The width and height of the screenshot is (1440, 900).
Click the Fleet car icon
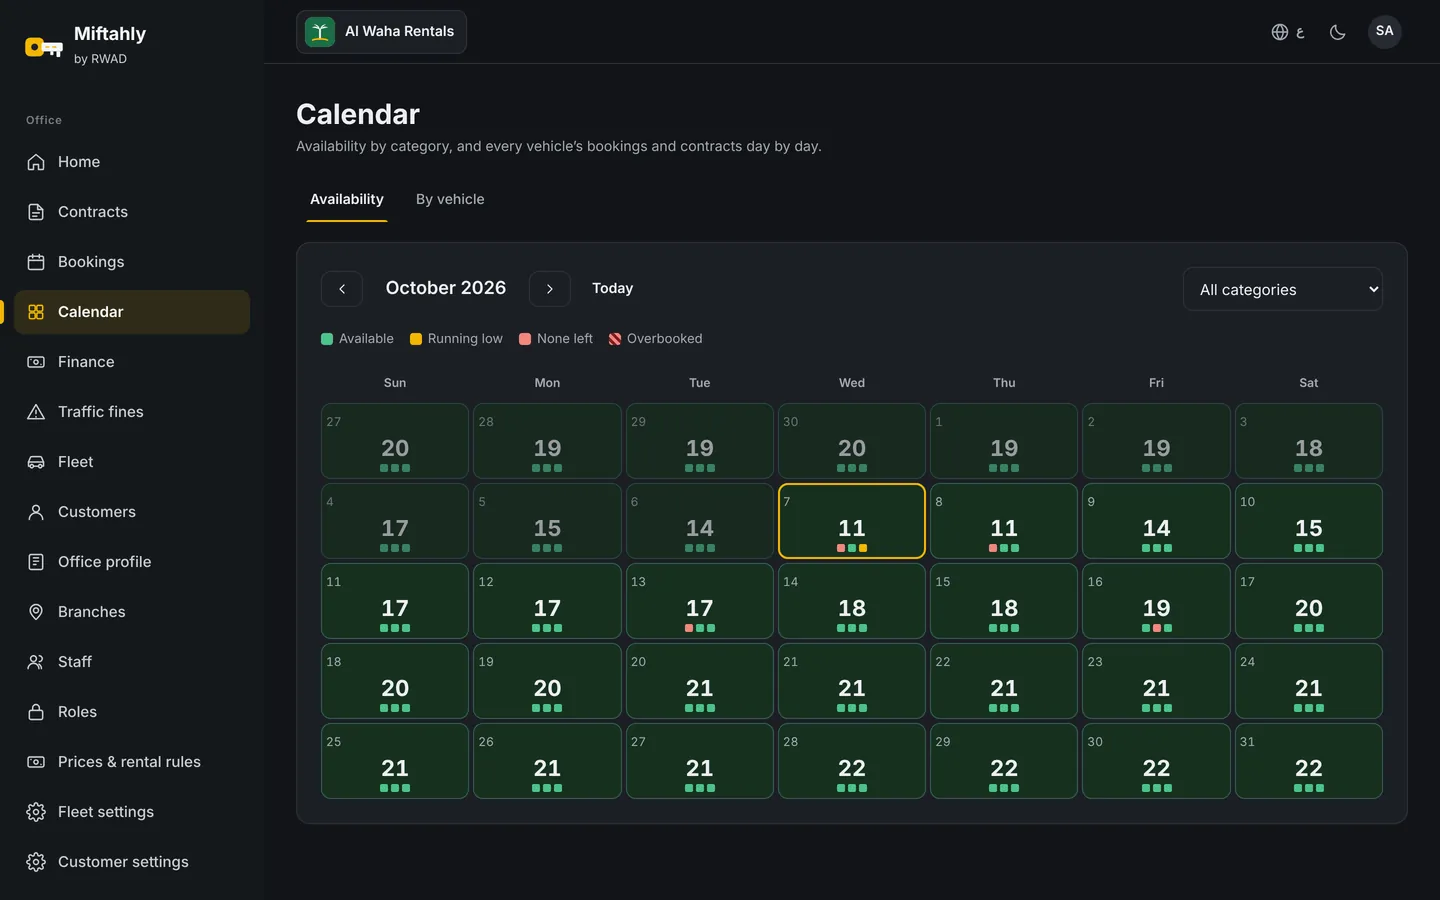36,462
